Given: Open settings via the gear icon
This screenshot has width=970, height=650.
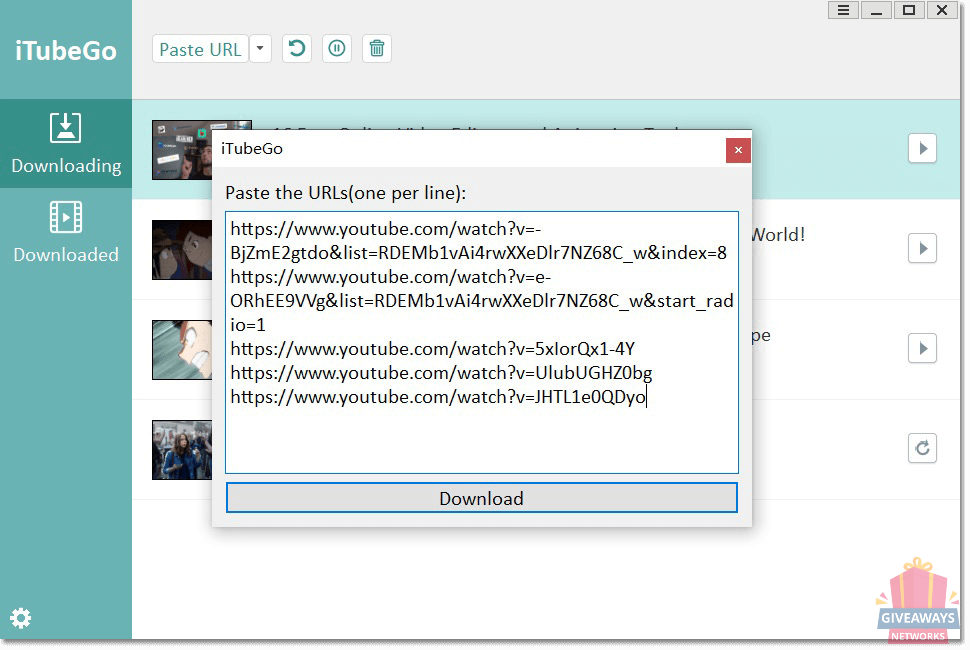Looking at the screenshot, I should [20, 618].
